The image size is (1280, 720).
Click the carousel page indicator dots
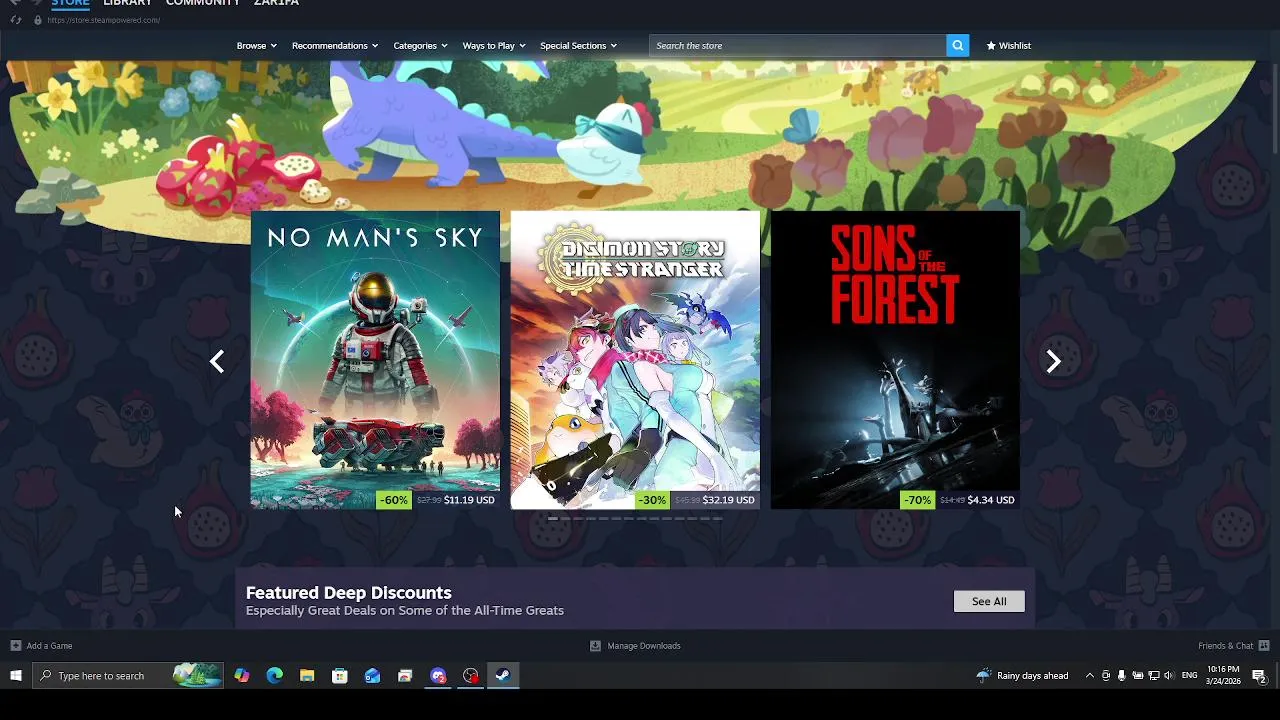[635, 518]
